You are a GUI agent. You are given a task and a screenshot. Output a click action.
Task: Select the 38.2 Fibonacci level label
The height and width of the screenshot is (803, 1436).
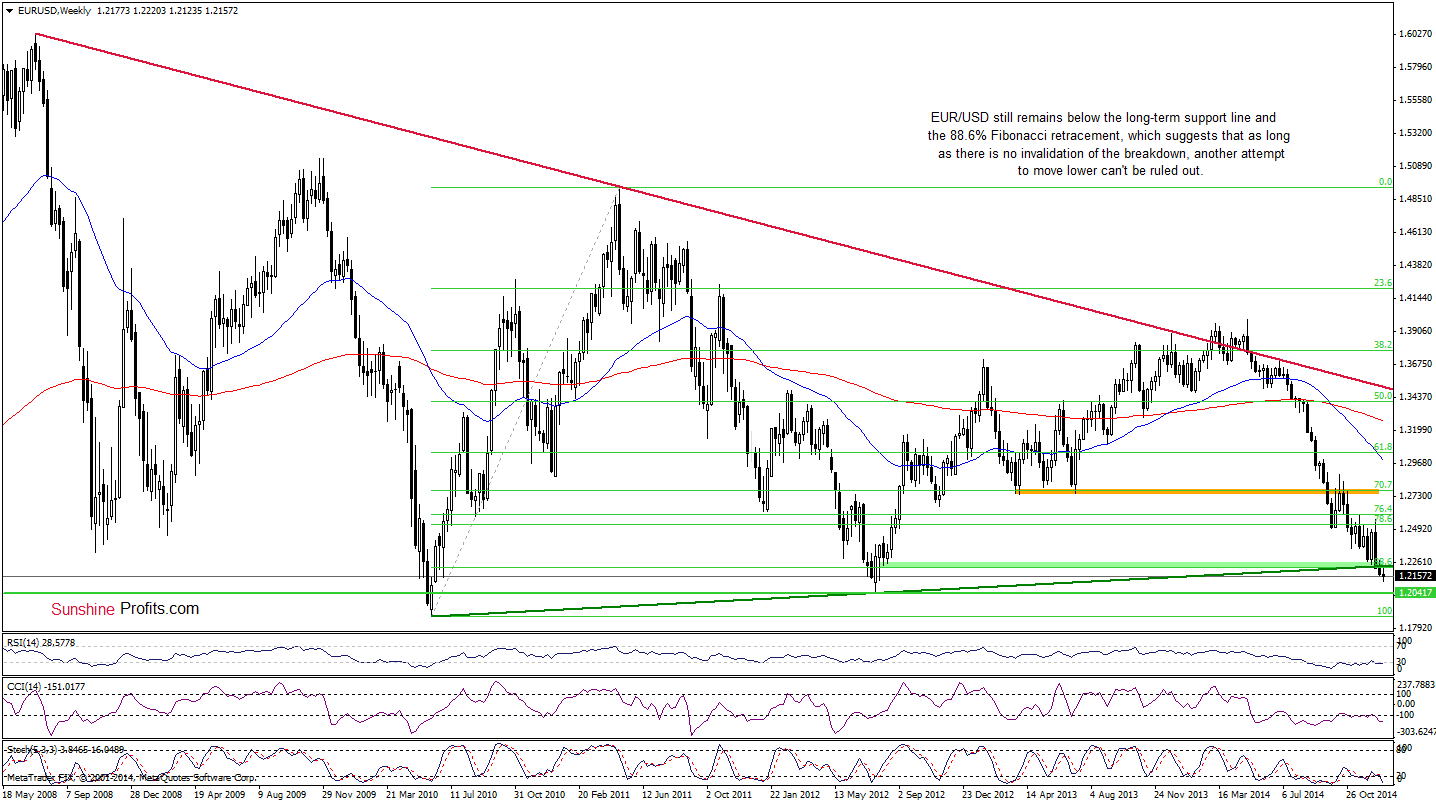coord(1383,344)
